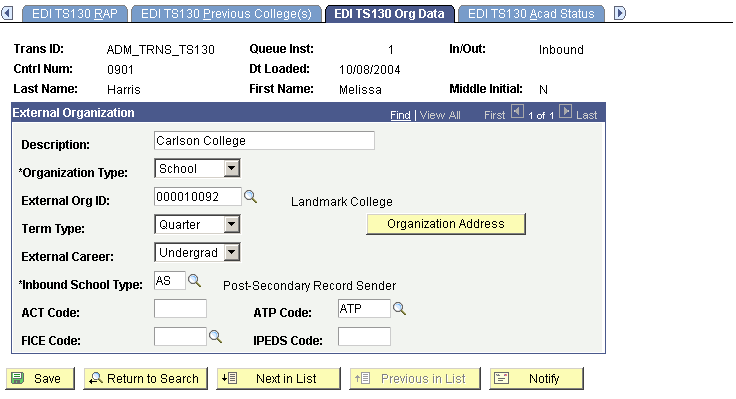Open the EDI TS130 RAP tab
The image size is (736, 399).
[75, 14]
